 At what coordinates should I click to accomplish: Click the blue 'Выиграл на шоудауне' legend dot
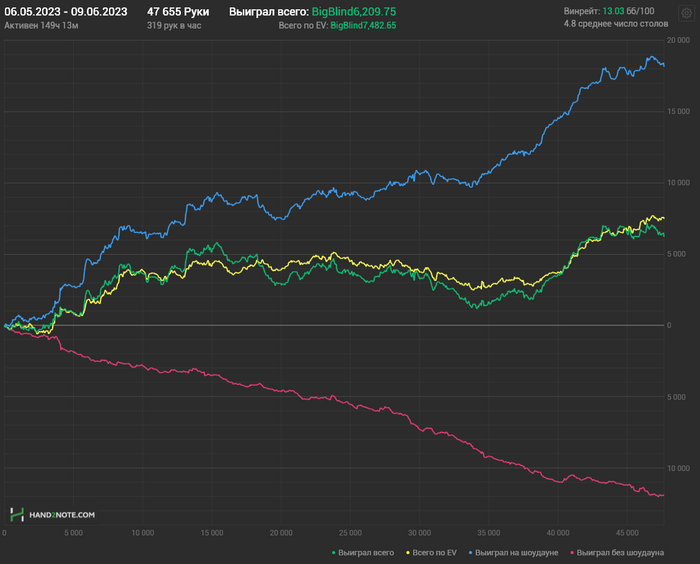471,553
